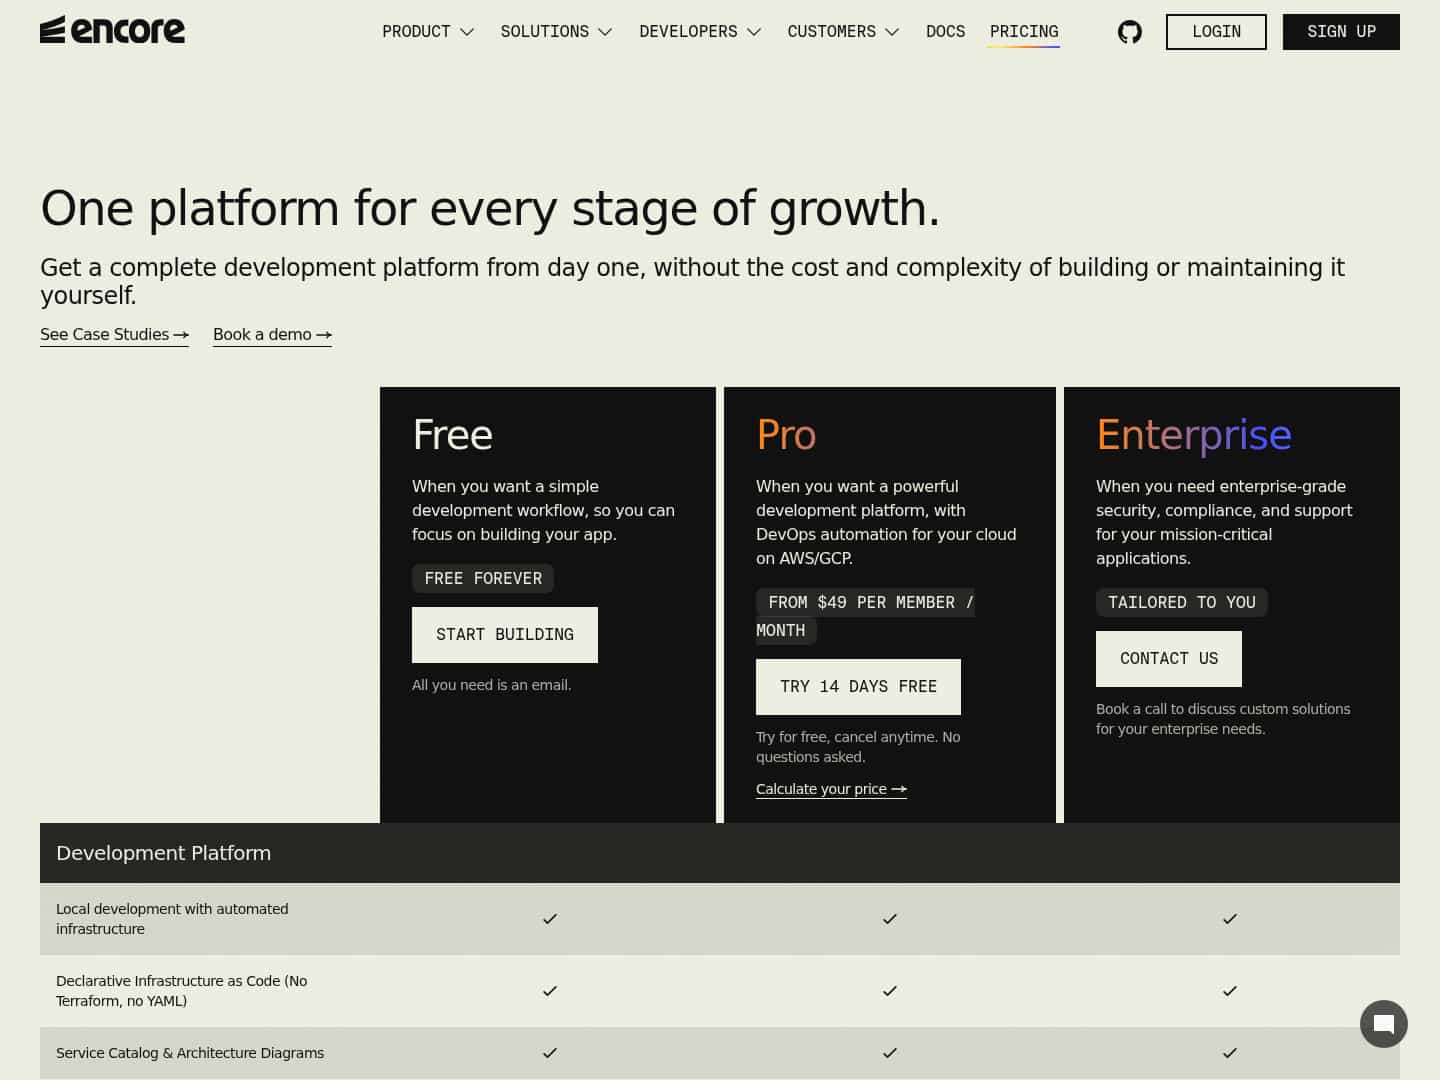Open the See Case Studies link

(114, 335)
